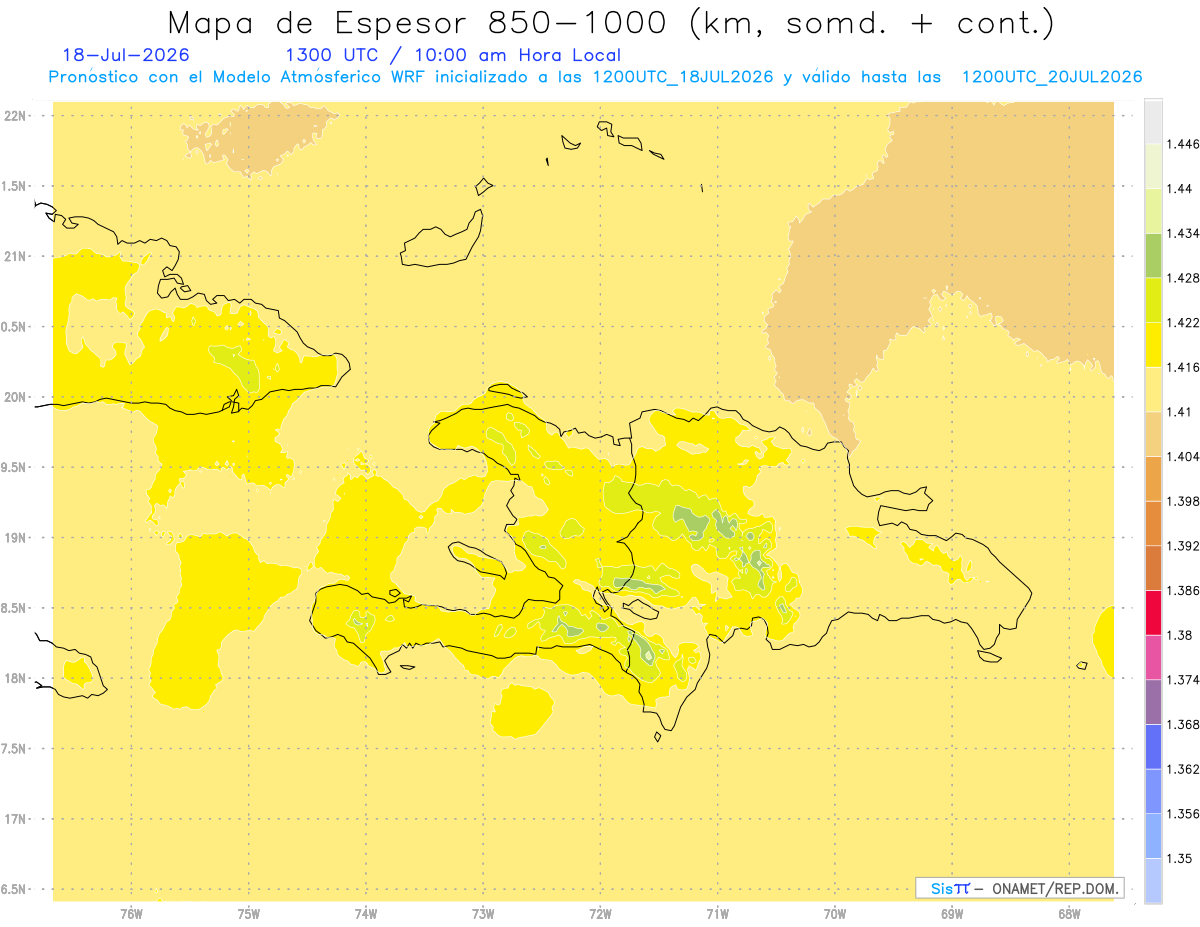This screenshot has height=927, width=1200.
Task: Click the legend value '1.416'
Action: [1183, 367]
